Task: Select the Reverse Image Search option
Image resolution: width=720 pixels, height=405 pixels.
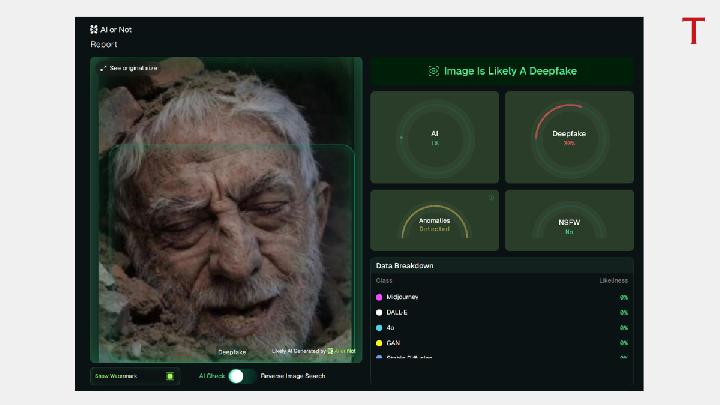Action: tap(292, 376)
